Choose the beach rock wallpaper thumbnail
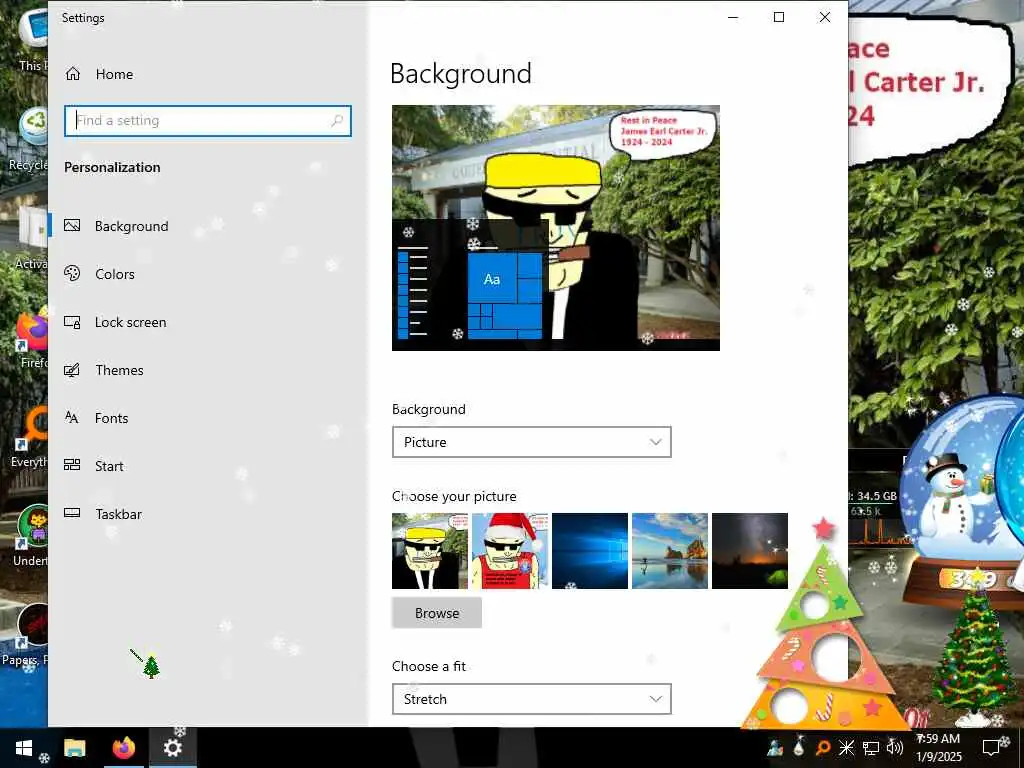1024x768 pixels. (670, 551)
